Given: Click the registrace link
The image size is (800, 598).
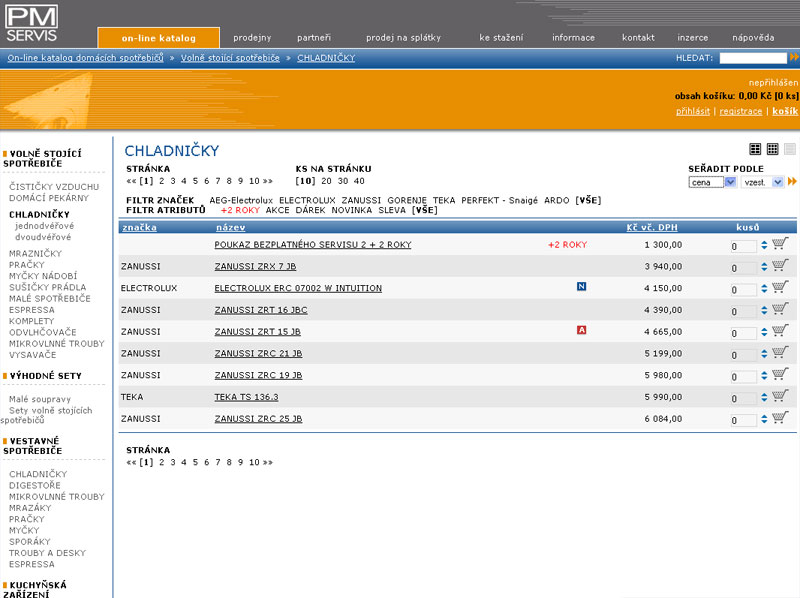Looking at the screenshot, I should click(x=741, y=111).
